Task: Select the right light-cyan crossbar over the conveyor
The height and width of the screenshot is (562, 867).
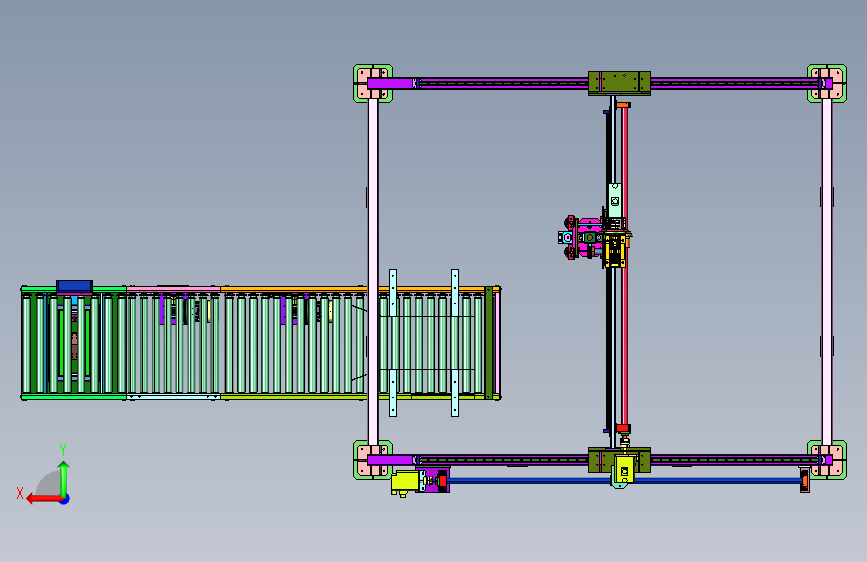Action: 455,342
